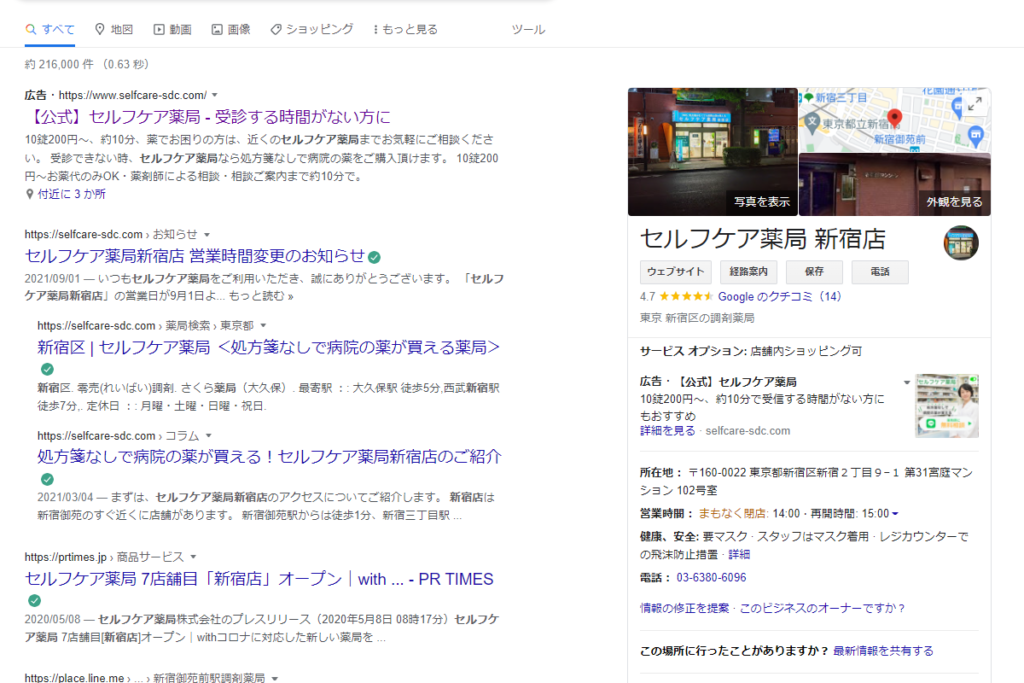Expand the dropdown arrow beside 薬局検索 › 東京都
This screenshot has height=683, width=1024.
(263, 326)
